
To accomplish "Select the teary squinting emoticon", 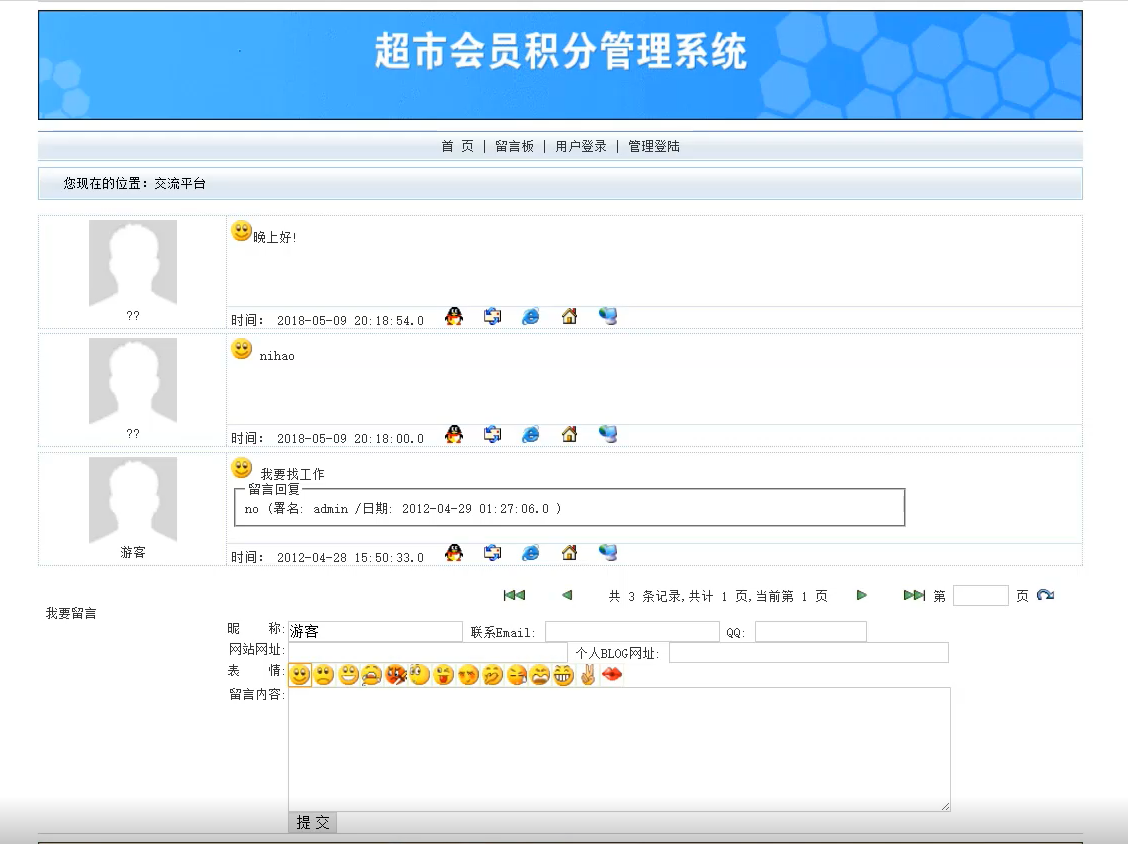I will [x=517, y=675].
